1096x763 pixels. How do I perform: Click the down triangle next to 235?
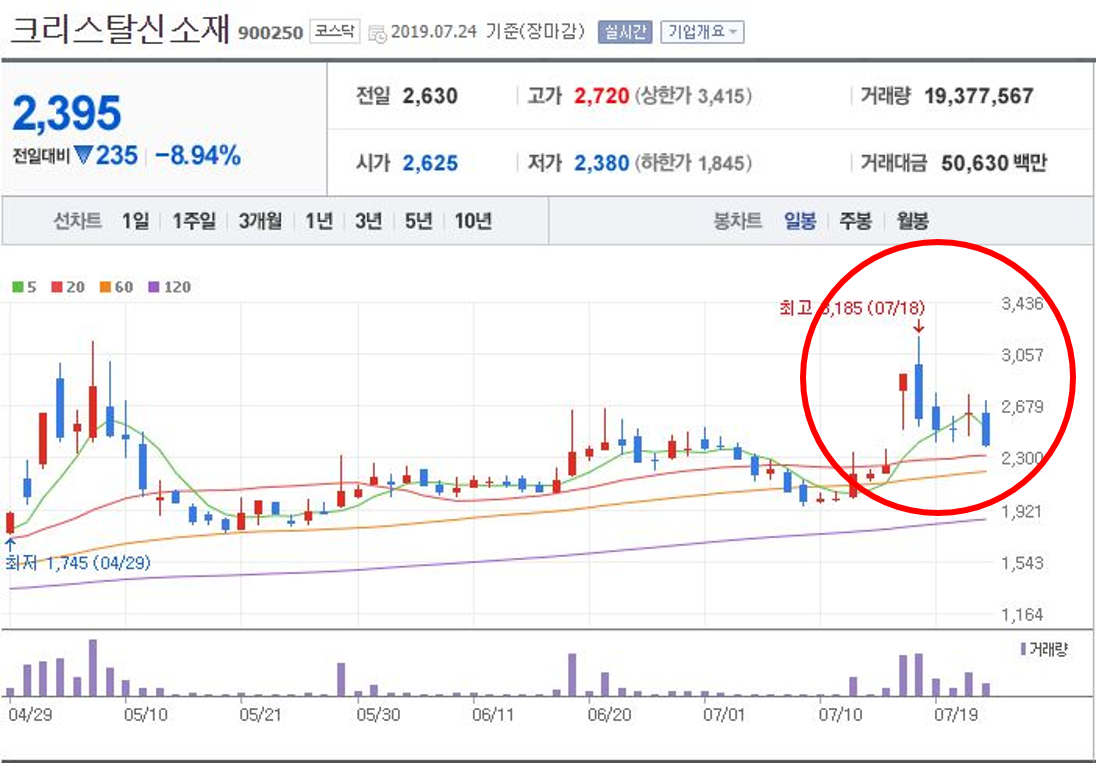pyautogui.click(x=83, y=156)
